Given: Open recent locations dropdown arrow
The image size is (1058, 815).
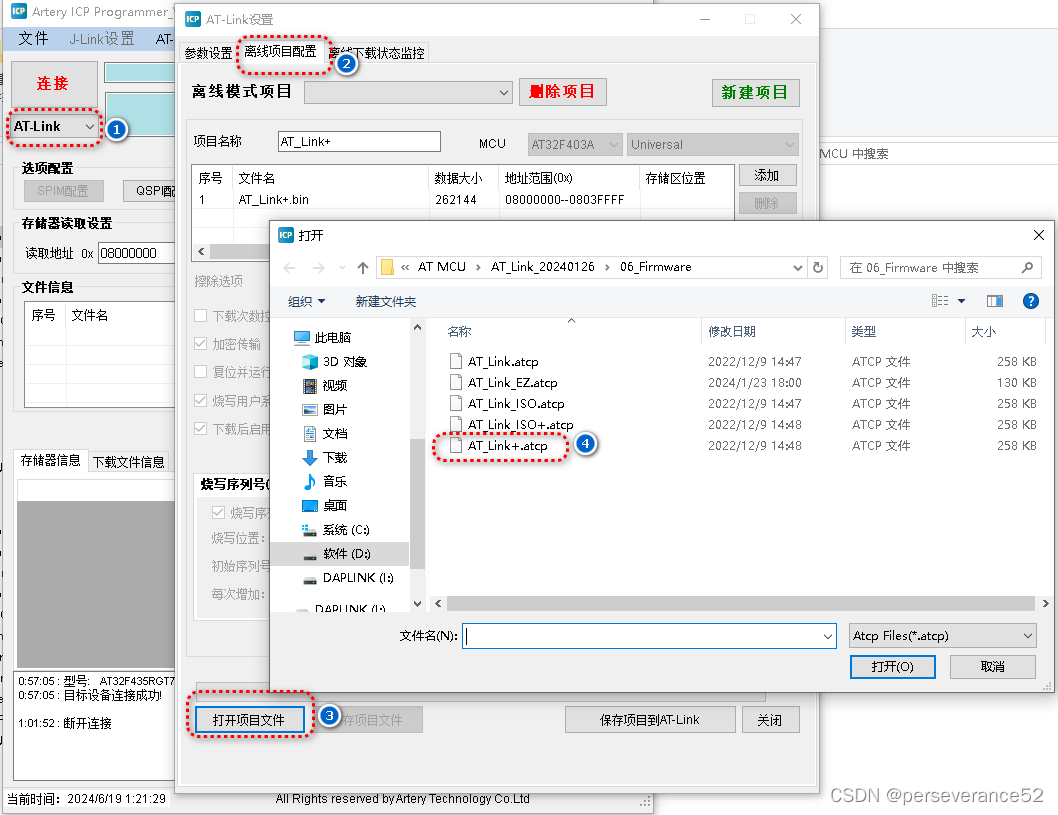Looking at the screenshot, I should 342,268.
